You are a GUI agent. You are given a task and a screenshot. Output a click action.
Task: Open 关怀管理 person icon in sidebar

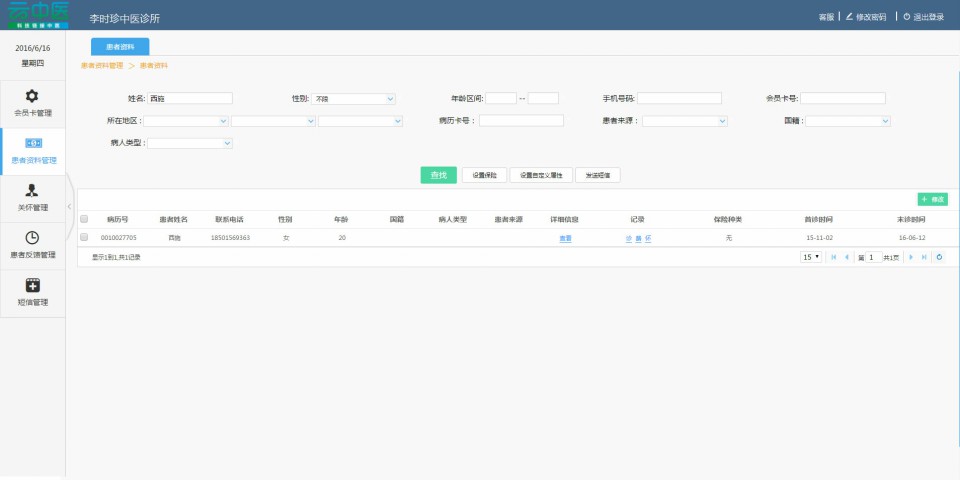(32, 190)
